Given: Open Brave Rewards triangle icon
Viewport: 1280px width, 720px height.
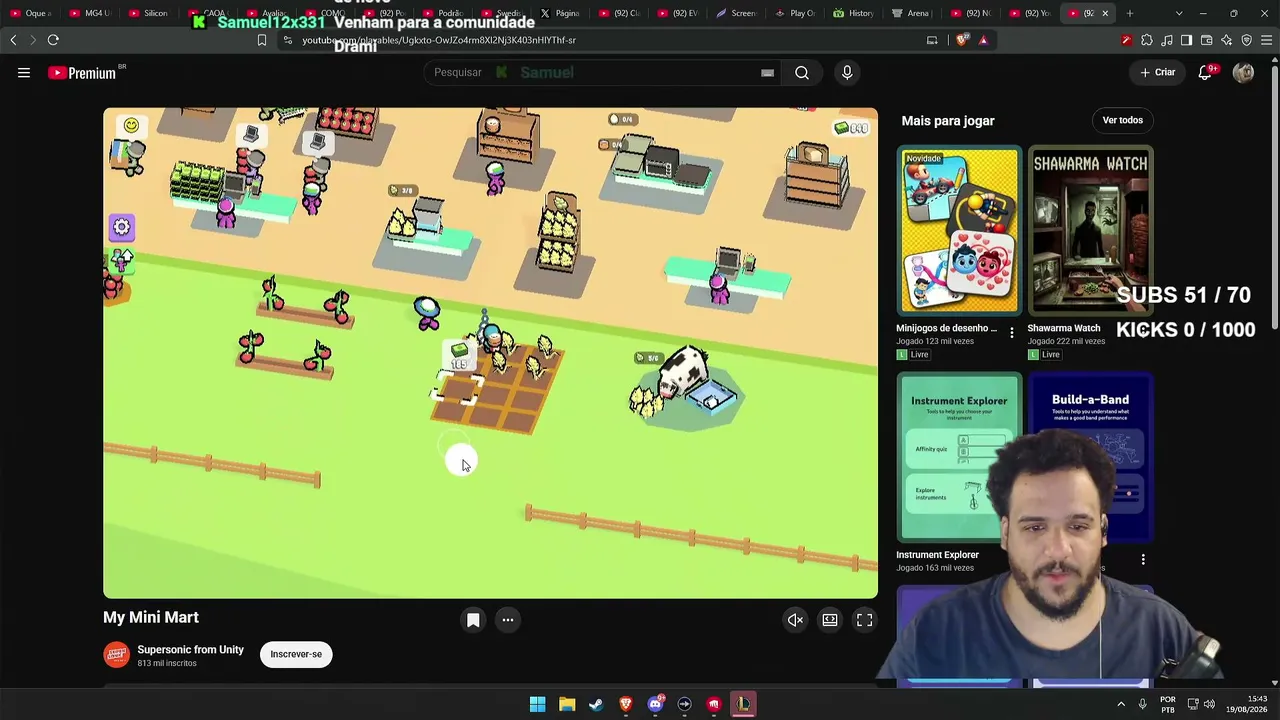Looking at the screenshot, I should tap(983, 40).
